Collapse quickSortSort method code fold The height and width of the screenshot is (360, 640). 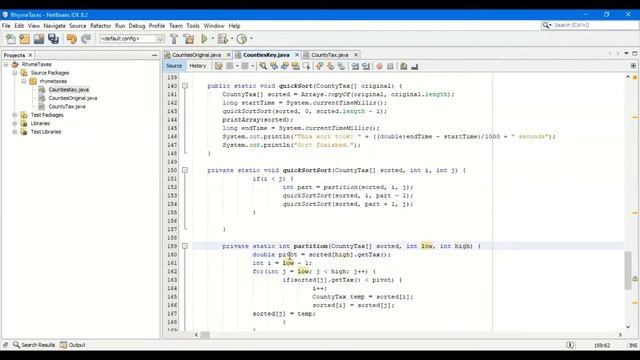tap(185, 170)
